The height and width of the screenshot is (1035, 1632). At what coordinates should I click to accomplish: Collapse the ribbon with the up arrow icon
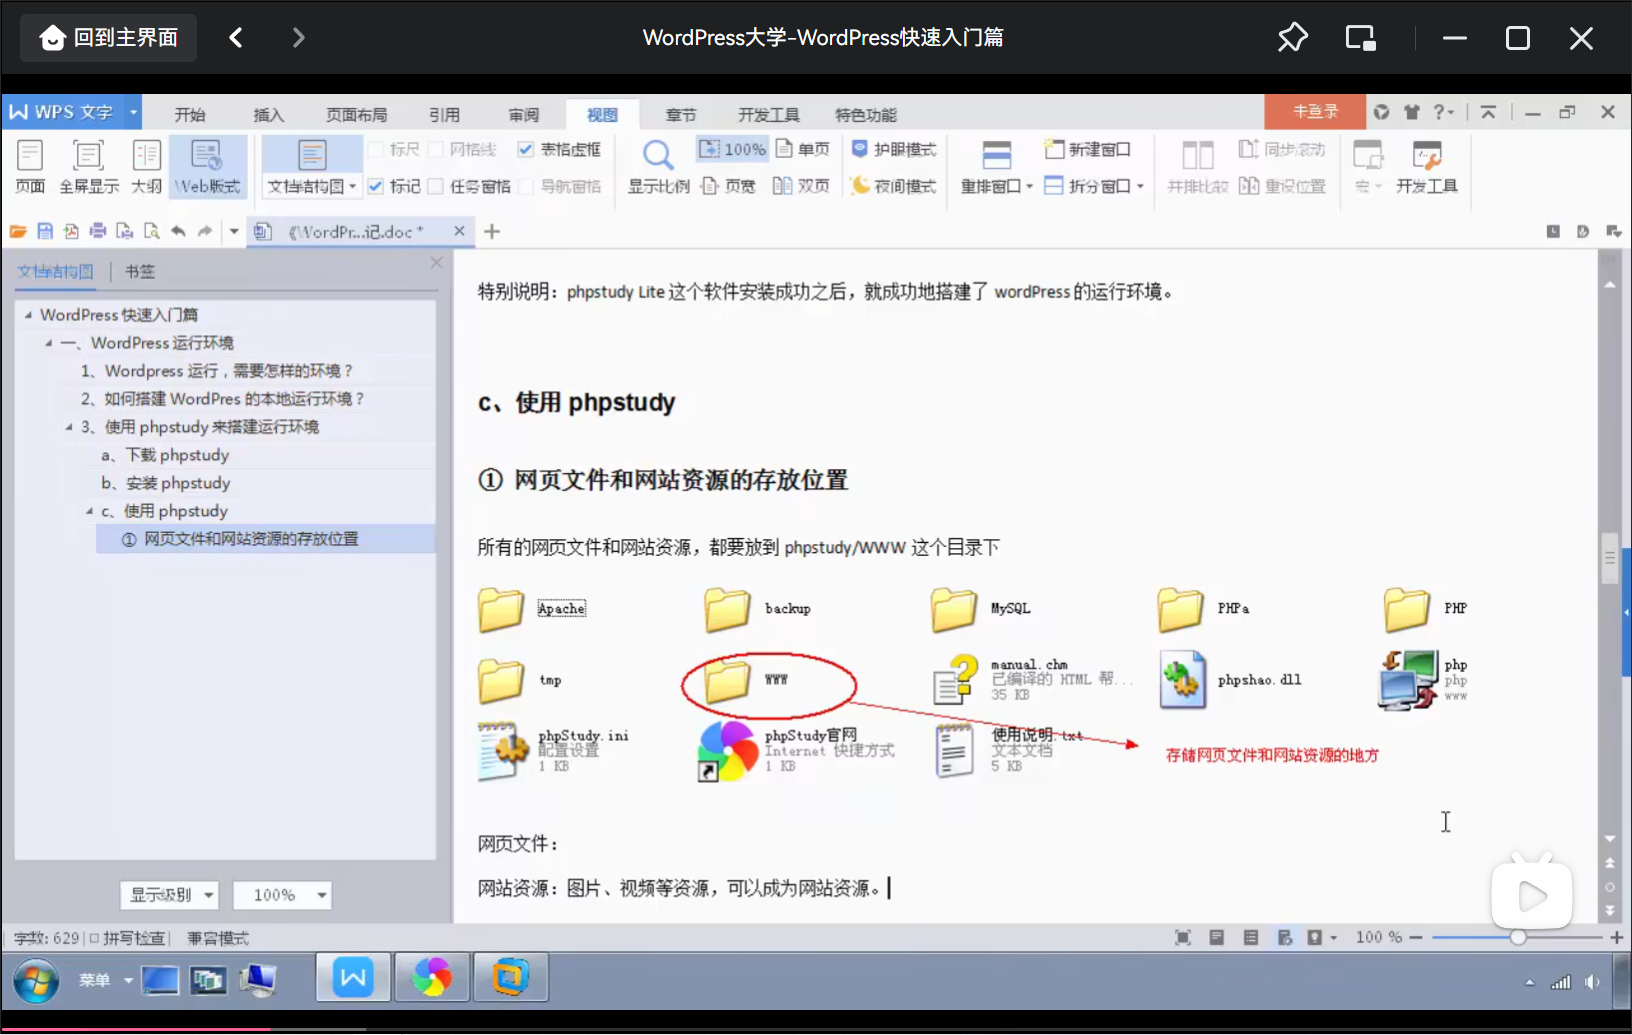1488,112
